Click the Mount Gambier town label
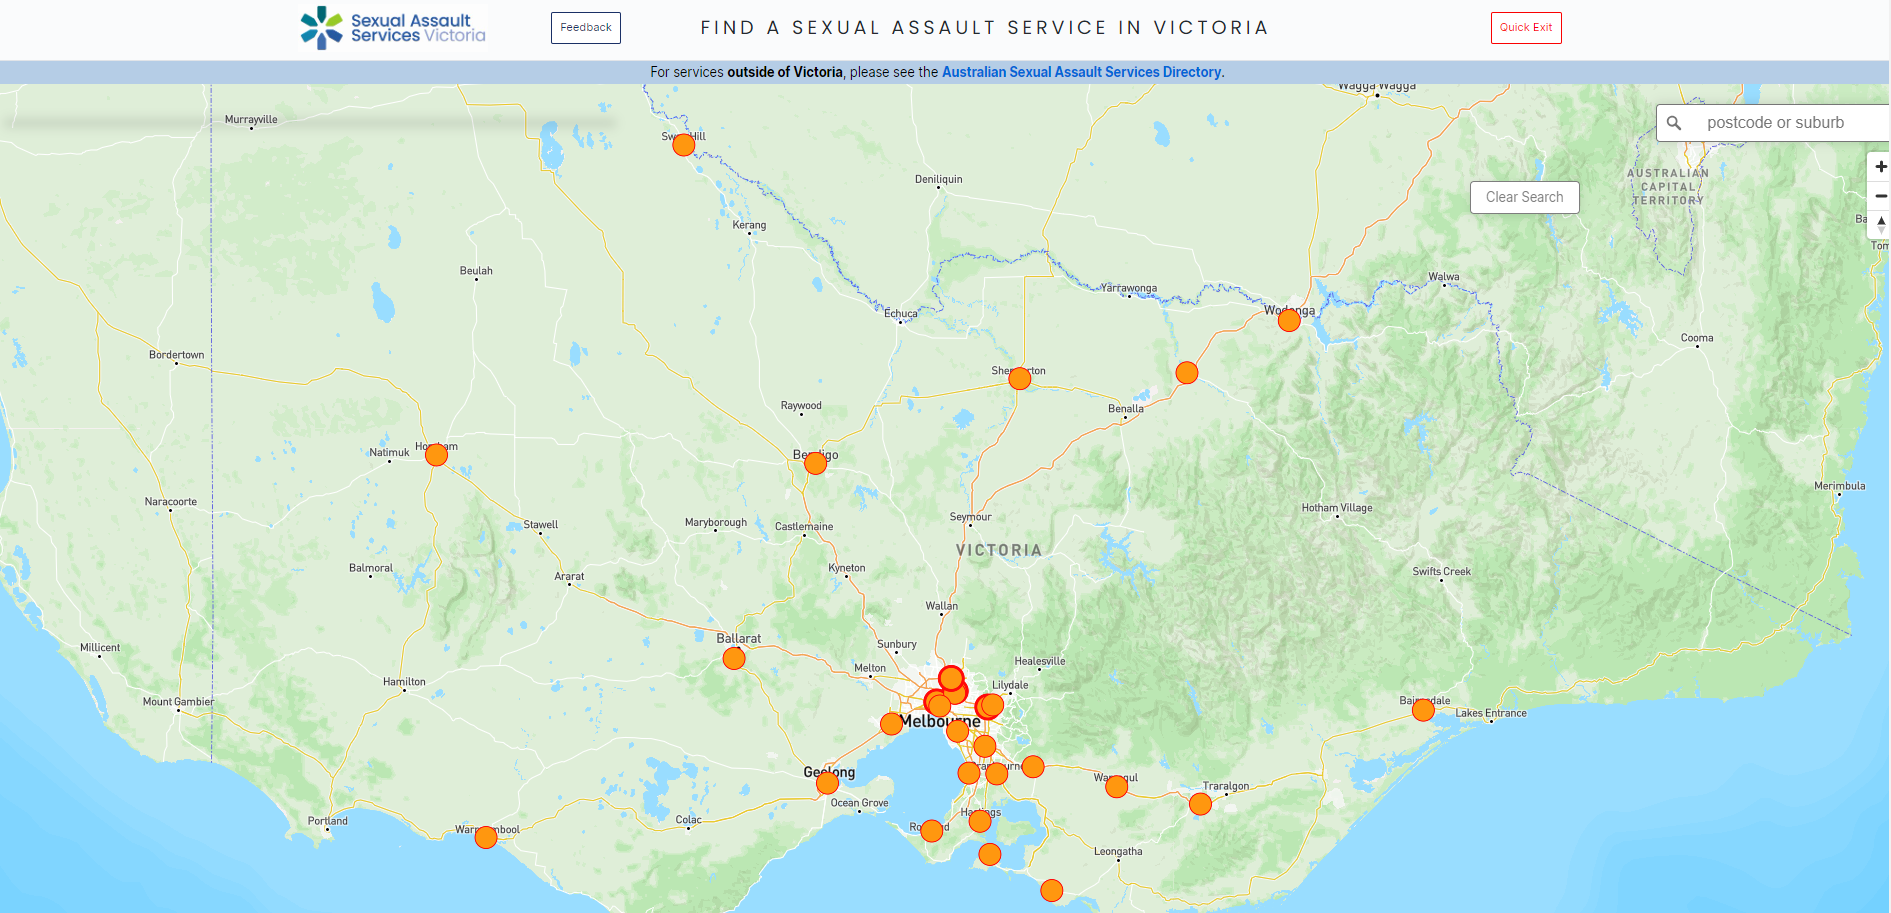This screenshot has height=913, width=1891. coord(178,701)
